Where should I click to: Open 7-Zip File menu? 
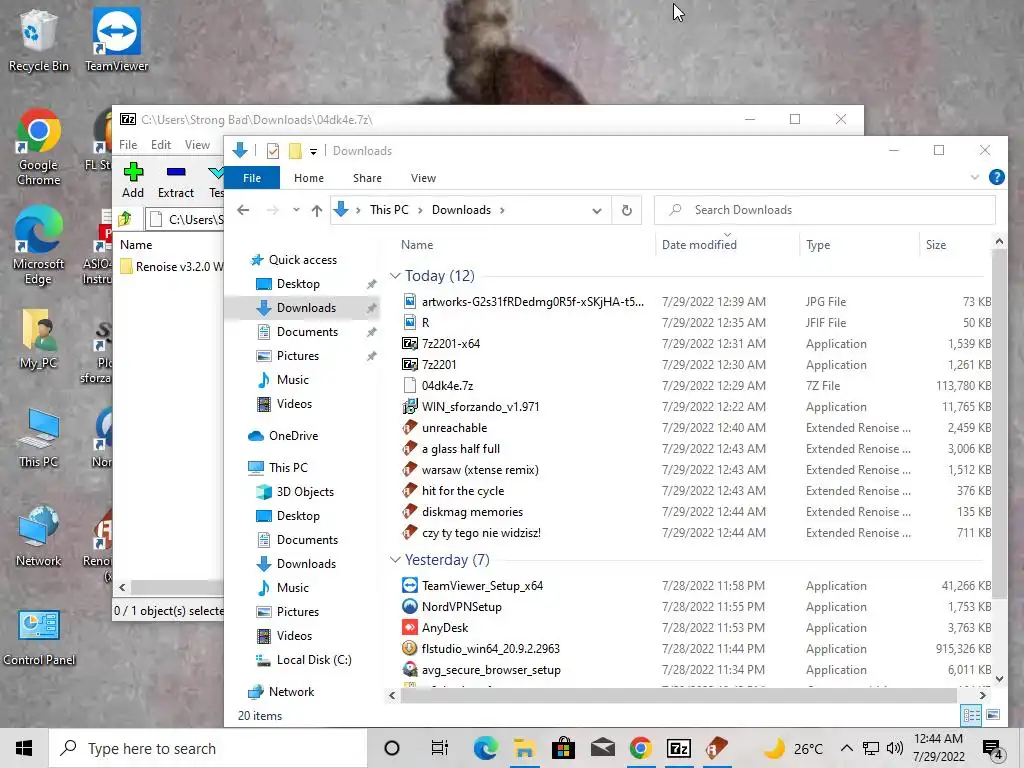[x=128, y=144]
